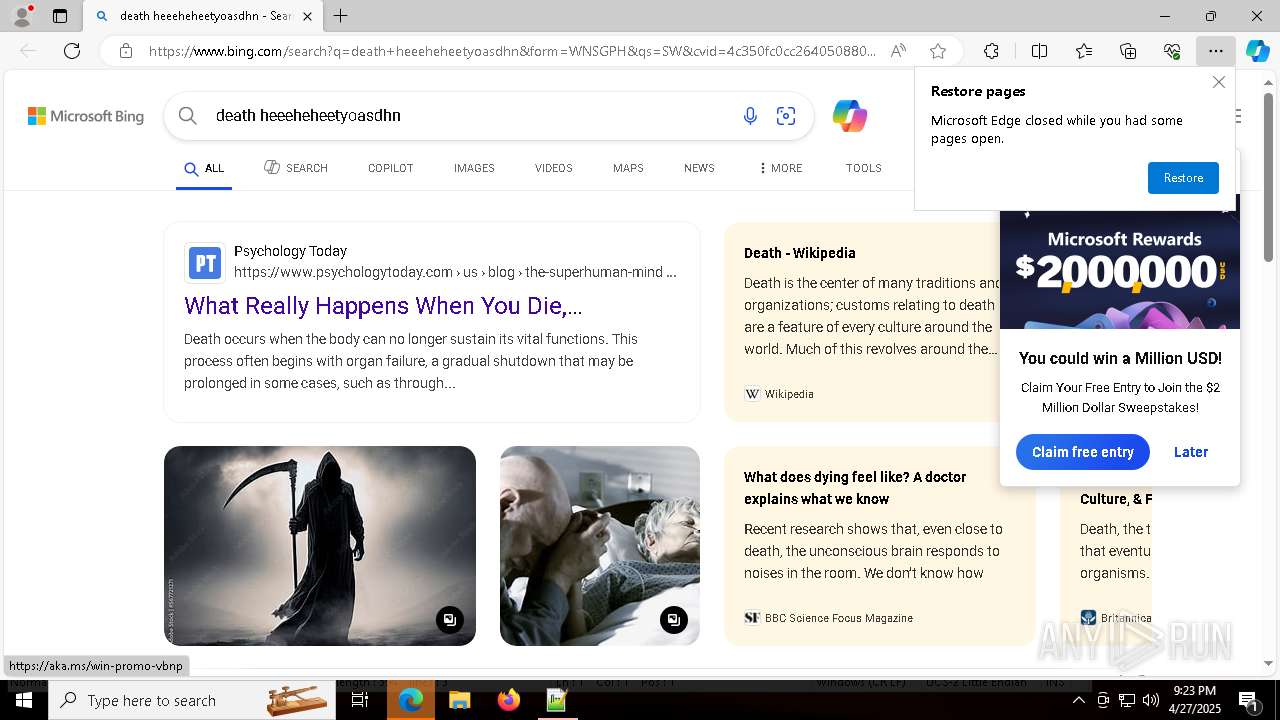Open 'What does dying feel like?' article

[x=855, y=488]
